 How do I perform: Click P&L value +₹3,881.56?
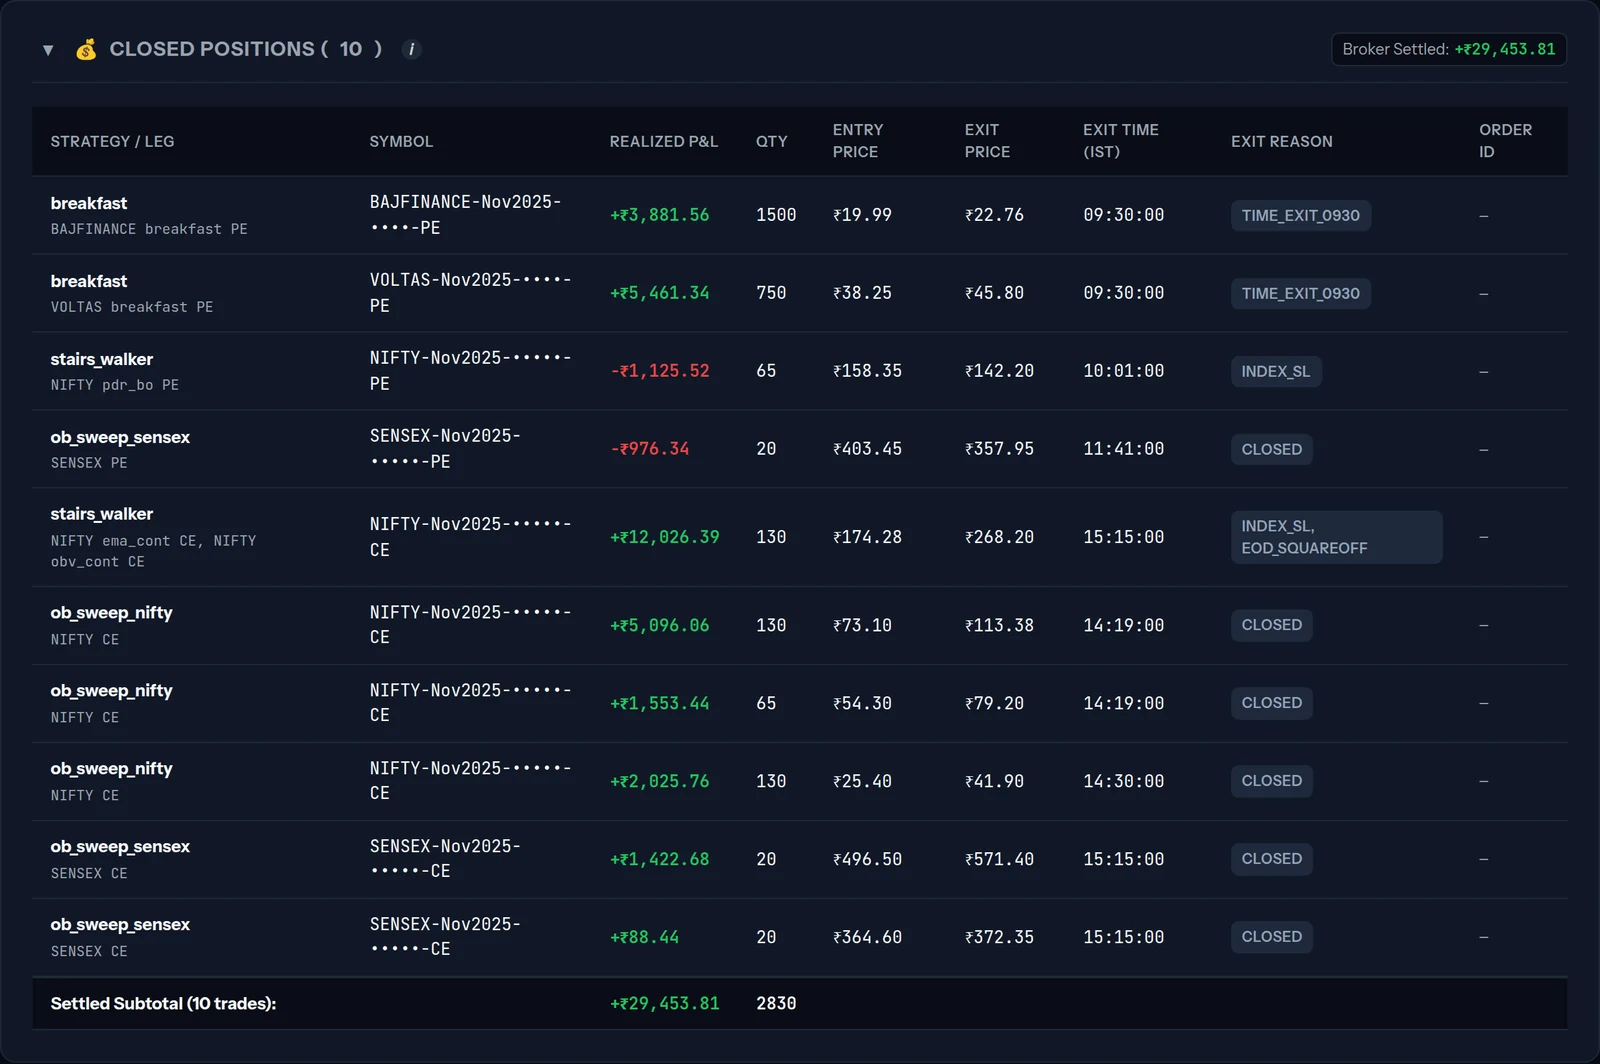click(660, 215)
